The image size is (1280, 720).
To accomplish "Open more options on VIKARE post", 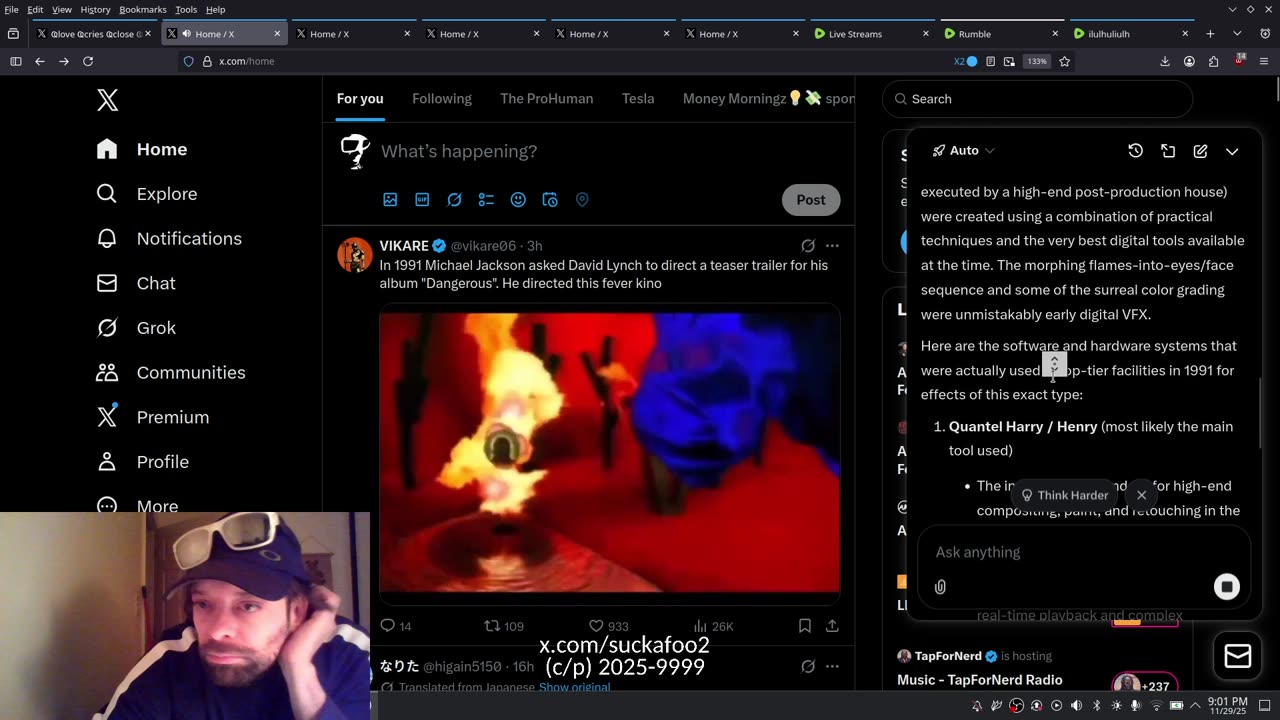I will (x=832, y=245).
